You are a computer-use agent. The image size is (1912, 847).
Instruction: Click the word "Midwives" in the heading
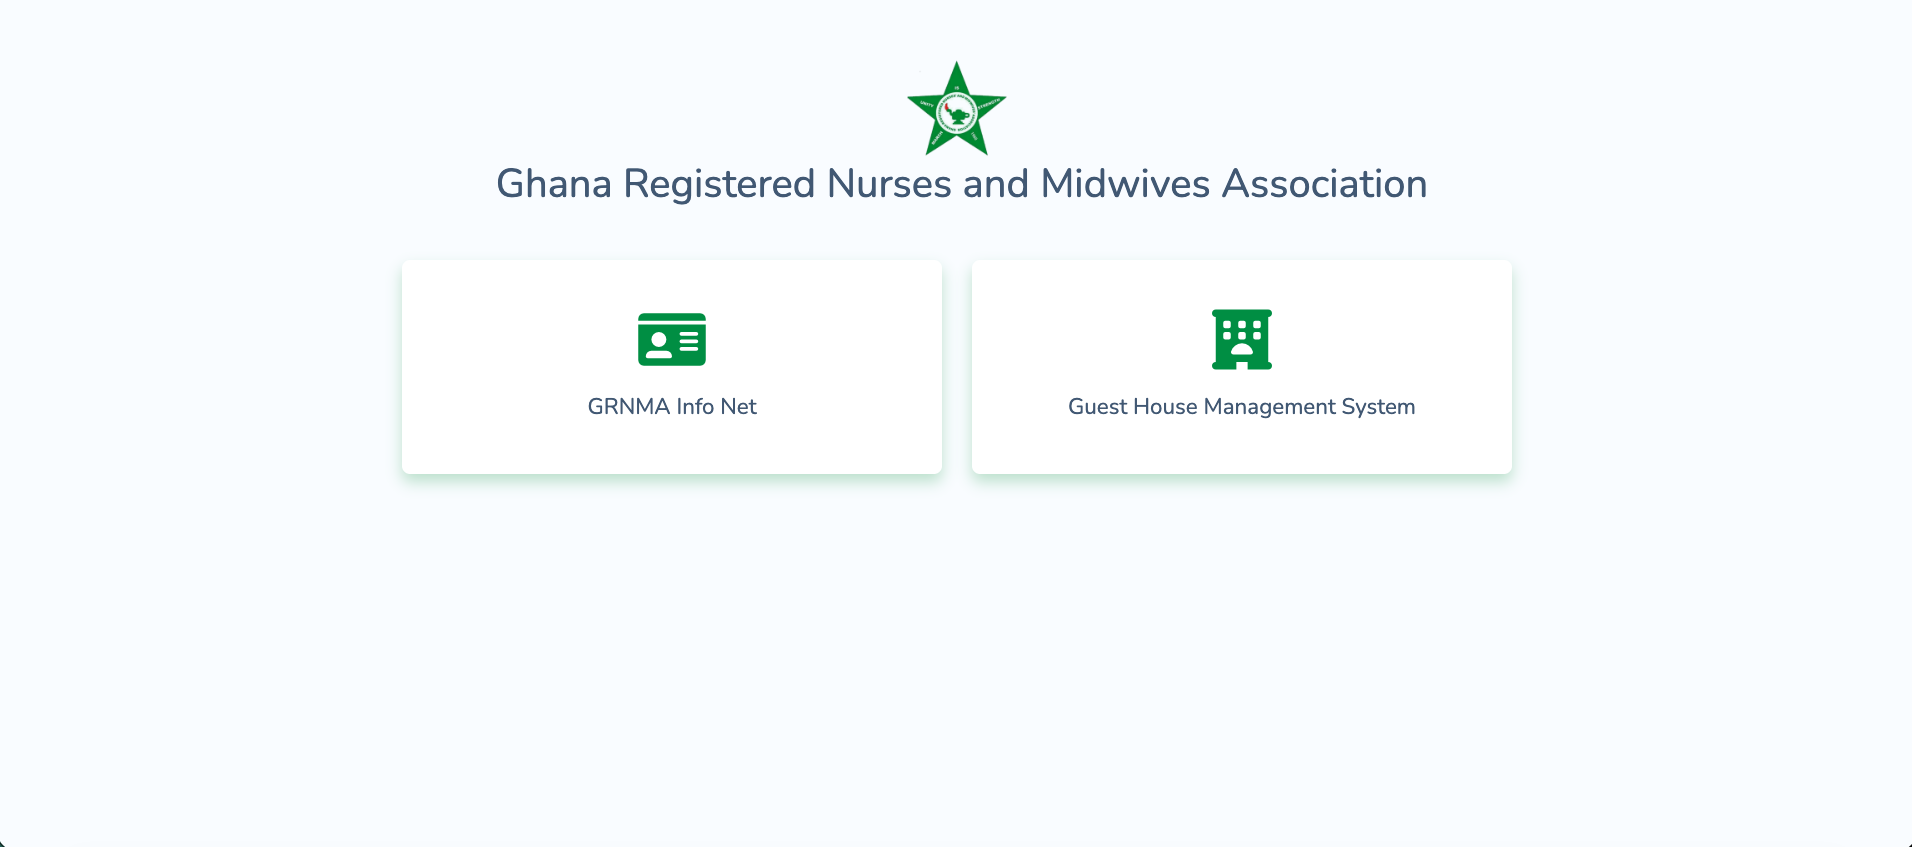(x=1125, y=185)
